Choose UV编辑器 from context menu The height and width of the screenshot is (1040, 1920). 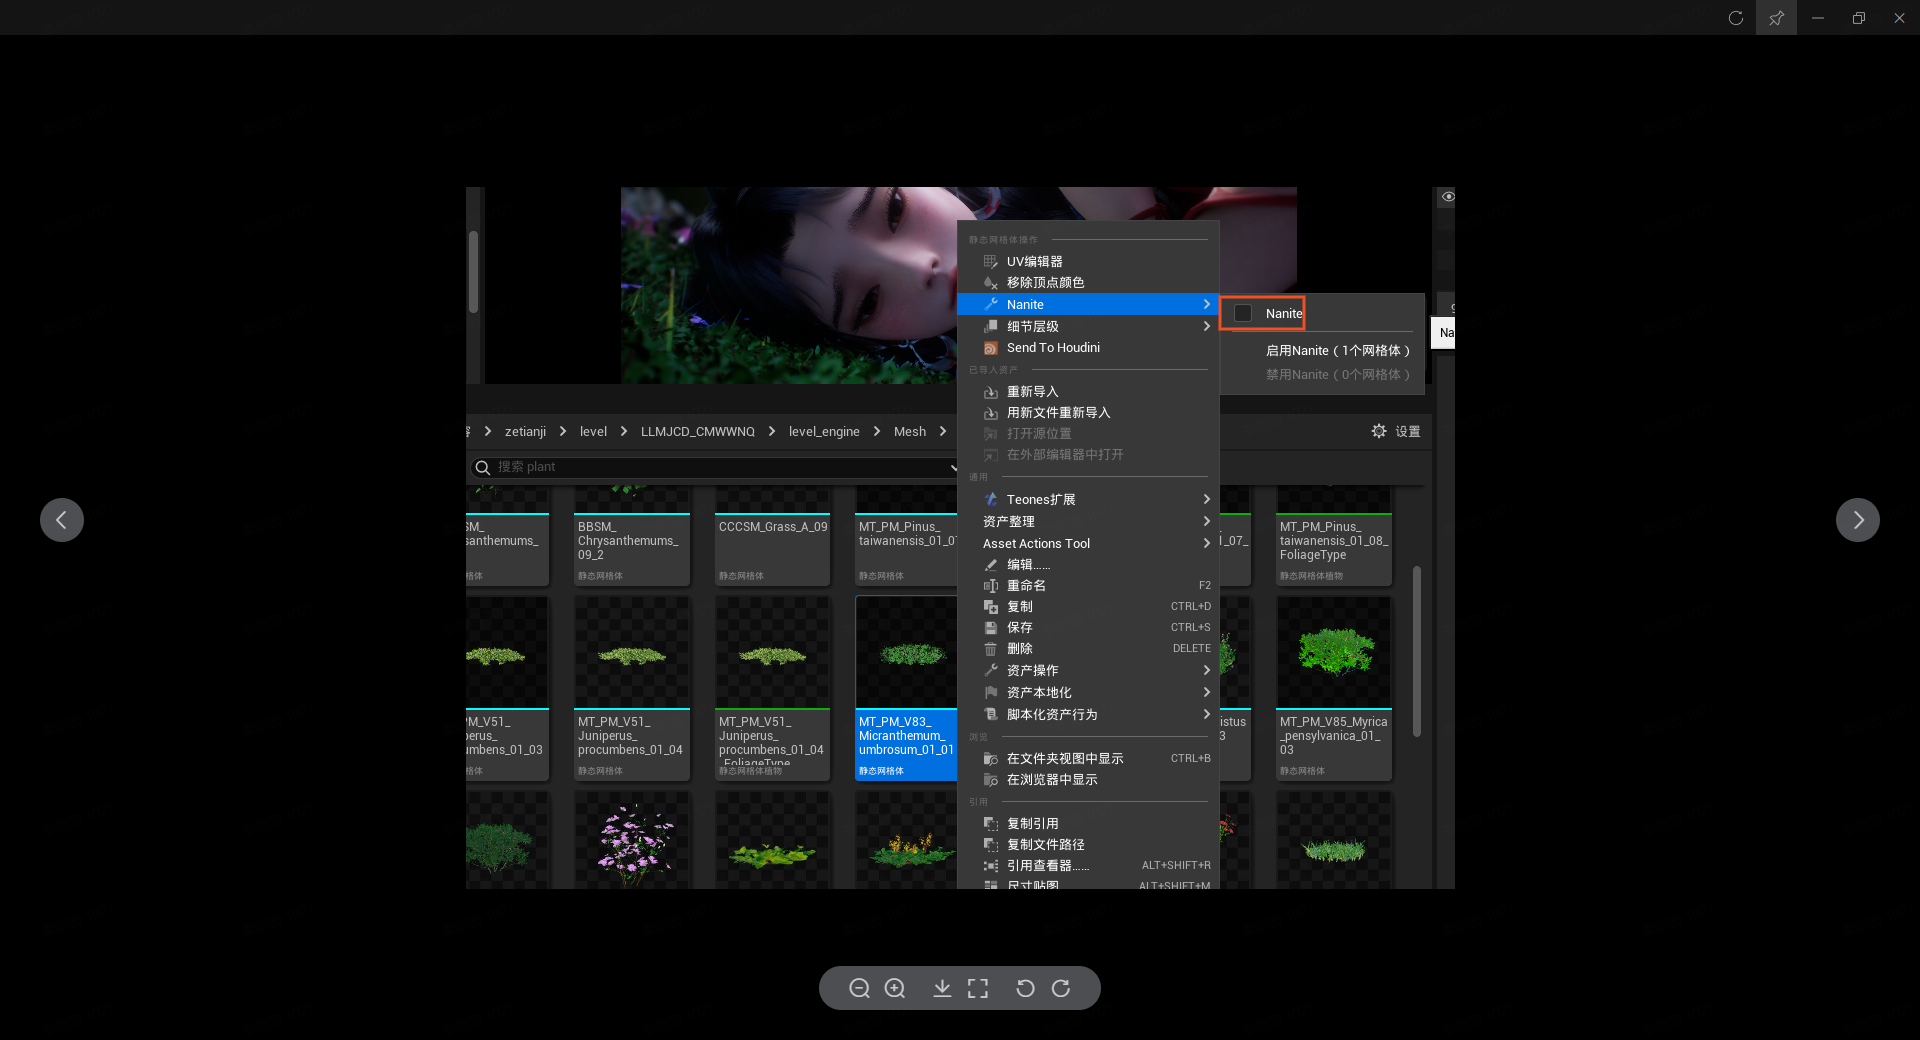point(1034,262)
